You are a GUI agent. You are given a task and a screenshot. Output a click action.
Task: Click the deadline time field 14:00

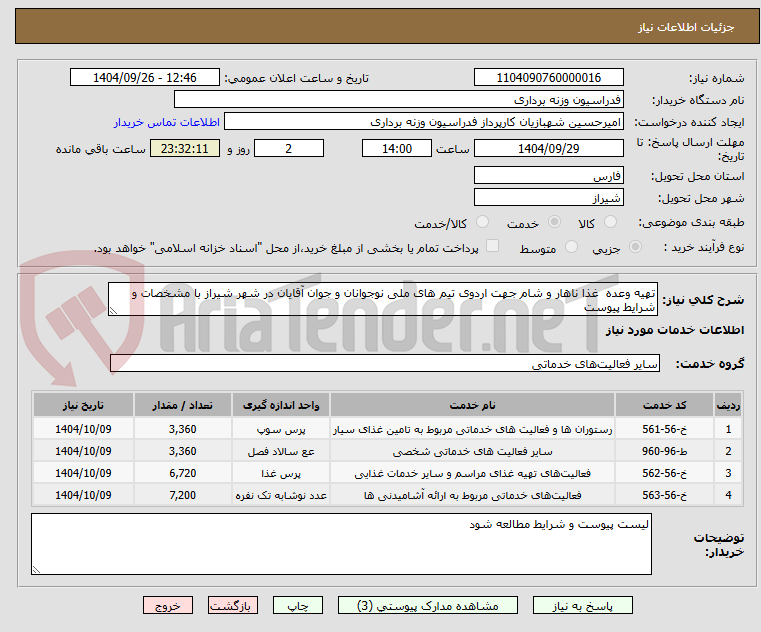(397, 149)
